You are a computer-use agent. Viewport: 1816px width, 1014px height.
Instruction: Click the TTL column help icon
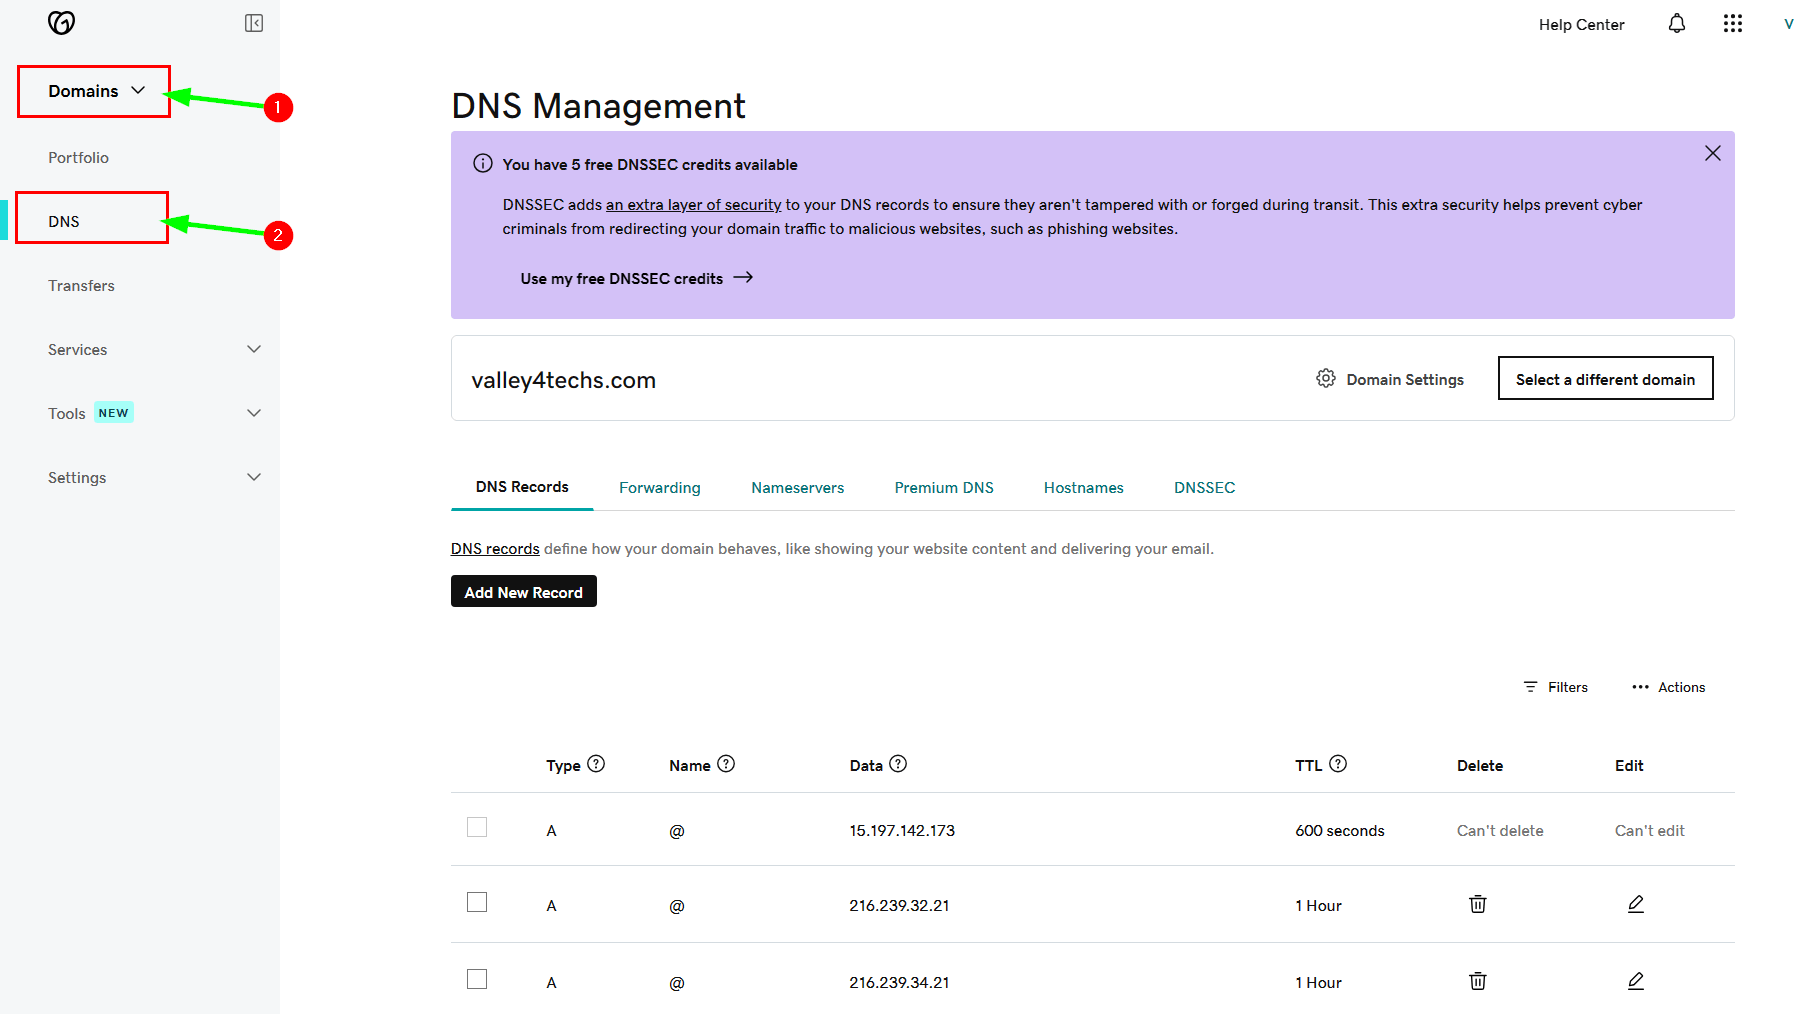[1338, 764]
